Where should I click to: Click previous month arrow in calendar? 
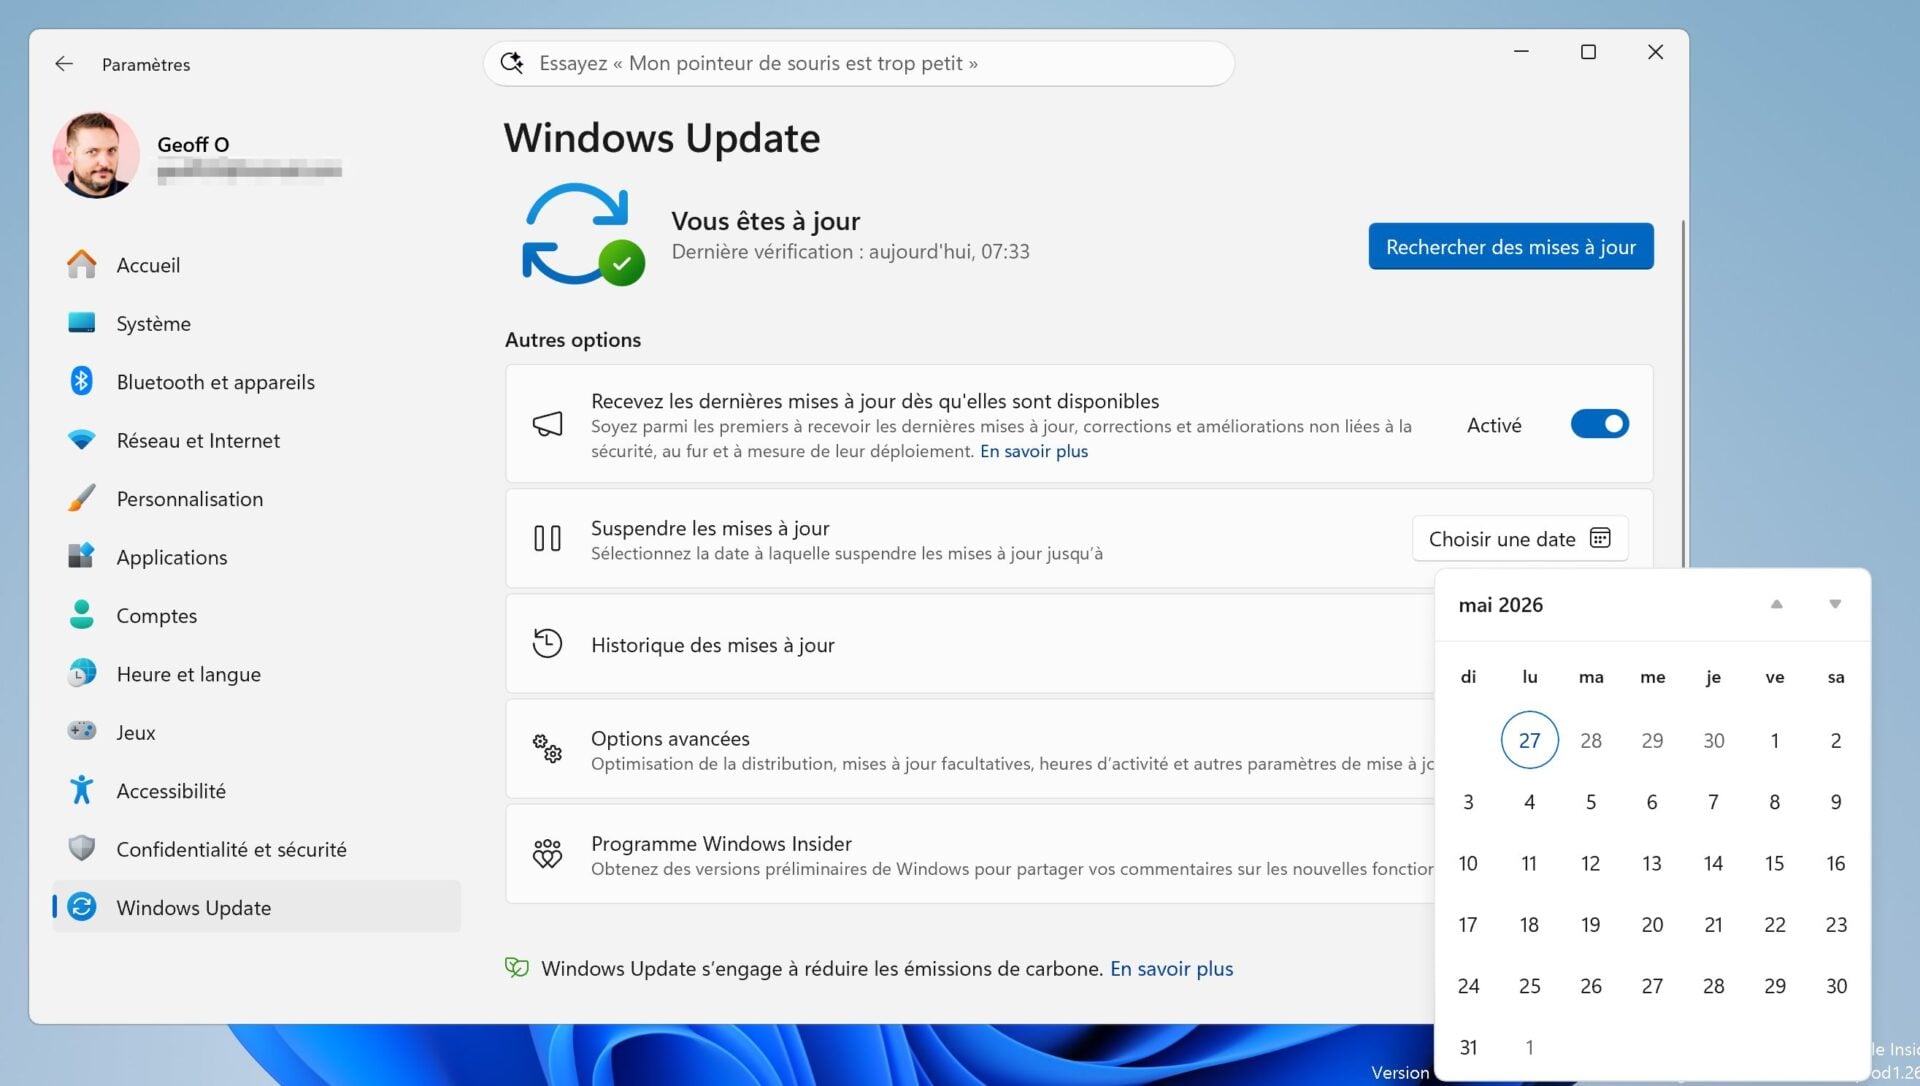[x=1776, y=604]
